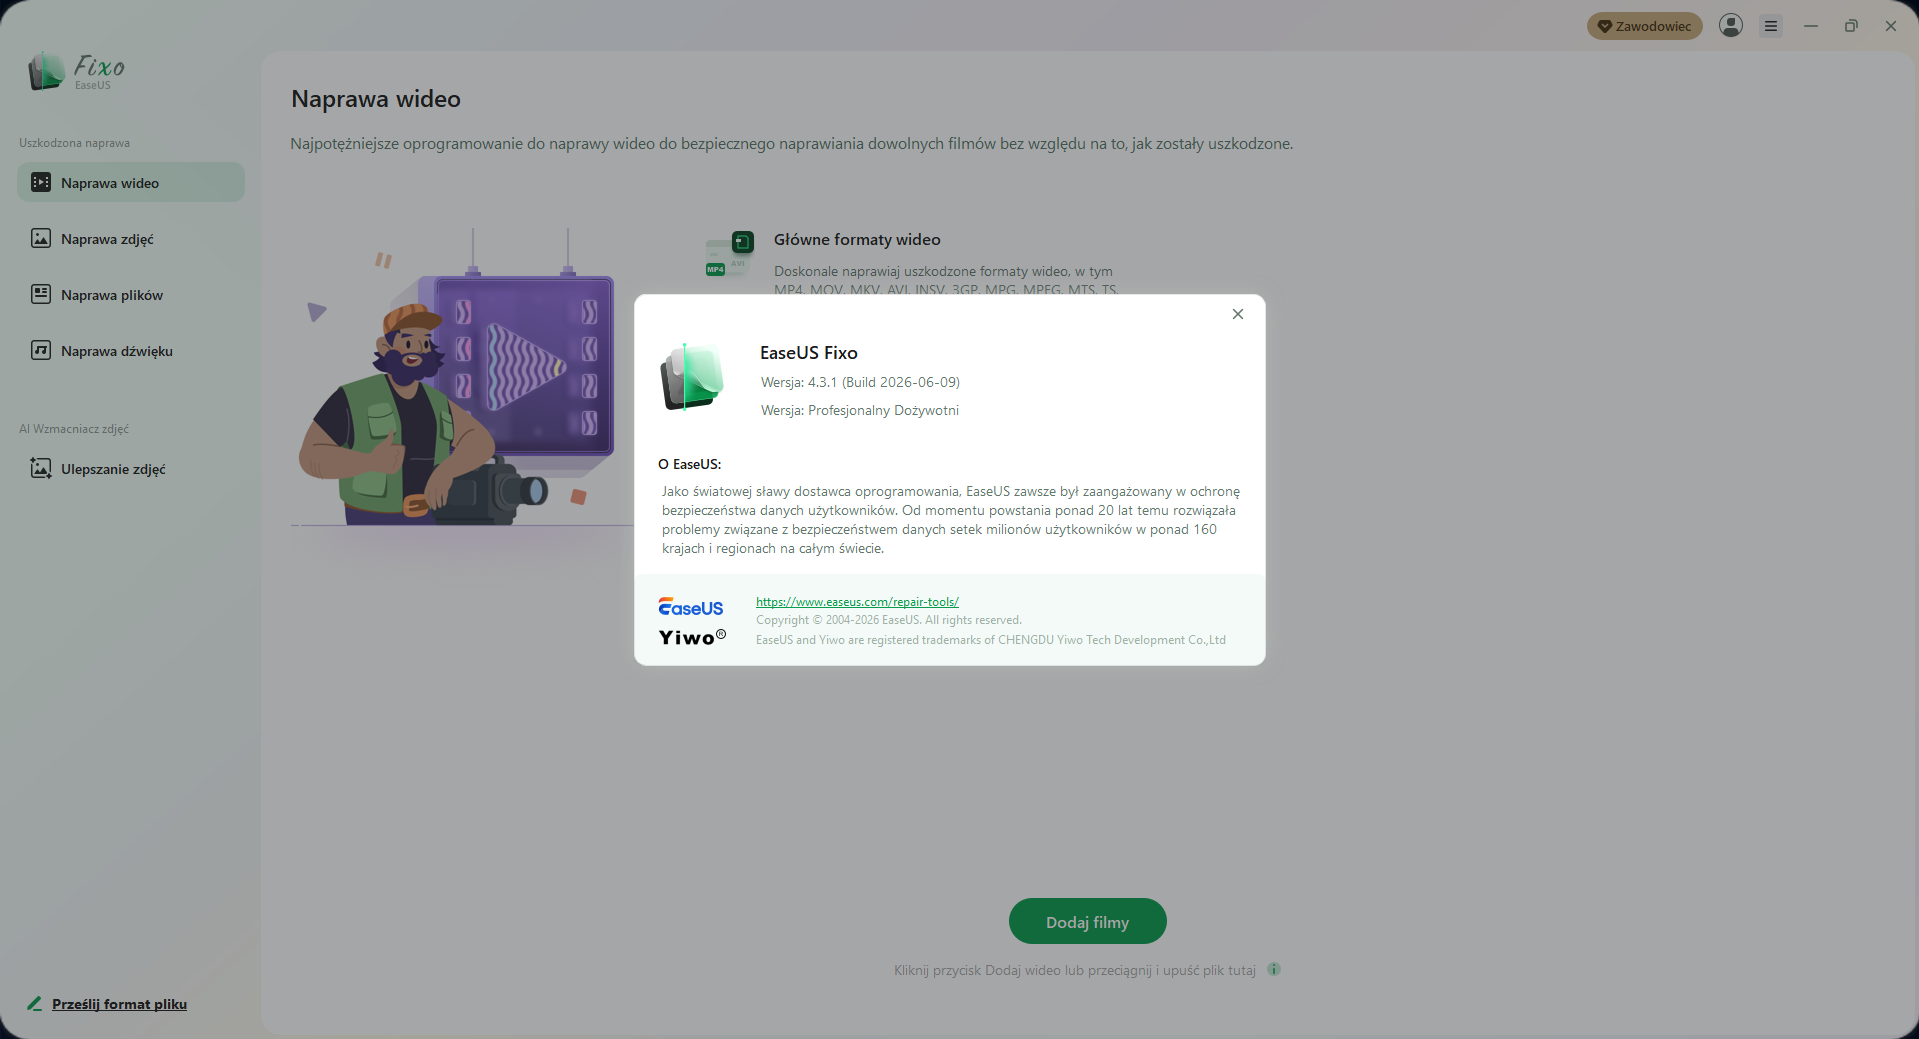
Task: Open the hamburger menu in the title bar
Action: [x=1771, y=26]
